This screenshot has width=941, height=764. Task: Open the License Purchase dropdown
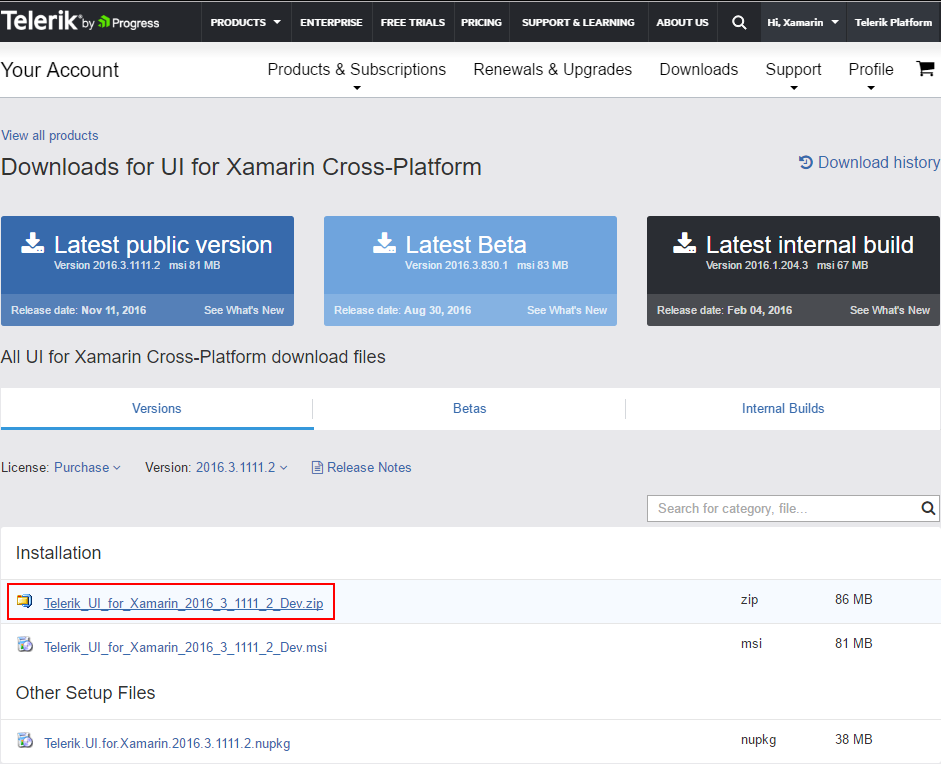[88, 468]
